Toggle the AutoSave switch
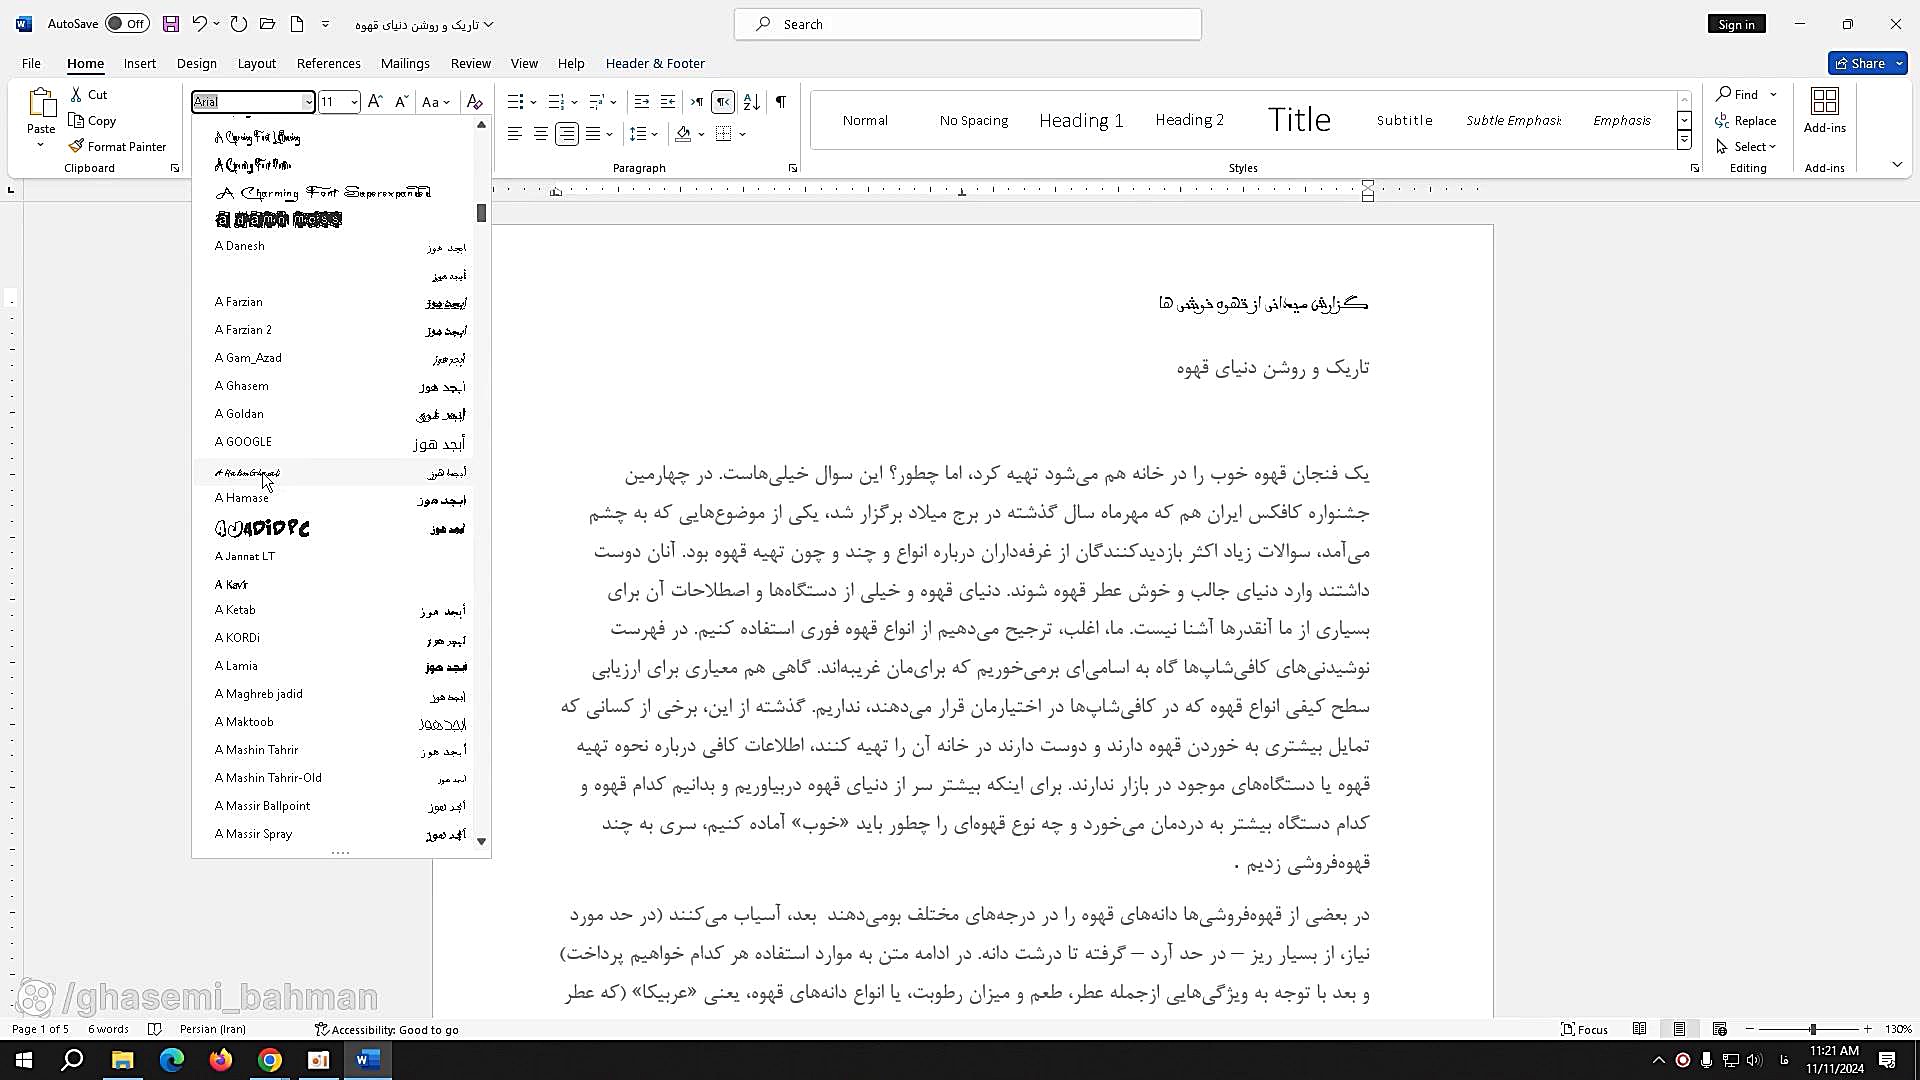The image size is (1920, 1080). point(127,24)
